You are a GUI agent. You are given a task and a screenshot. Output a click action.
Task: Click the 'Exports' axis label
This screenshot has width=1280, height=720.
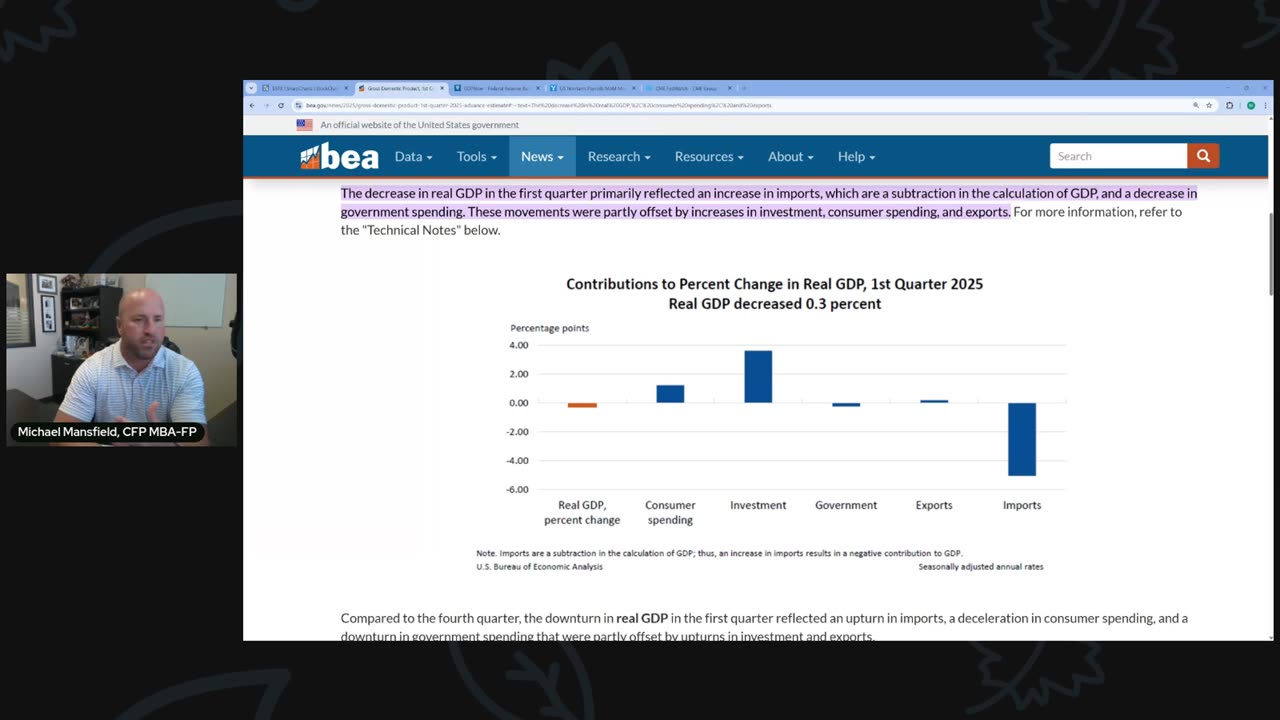934,505
